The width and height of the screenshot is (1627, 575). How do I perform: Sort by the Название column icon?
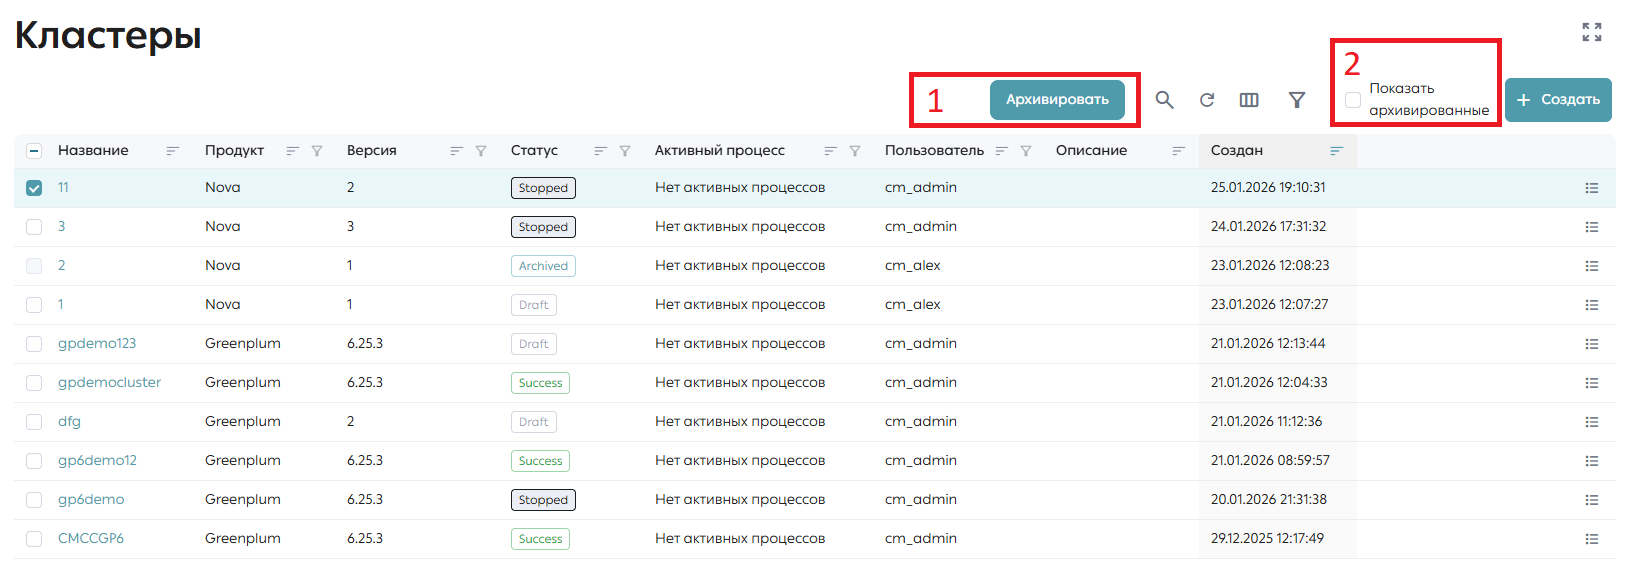[172, 151]
